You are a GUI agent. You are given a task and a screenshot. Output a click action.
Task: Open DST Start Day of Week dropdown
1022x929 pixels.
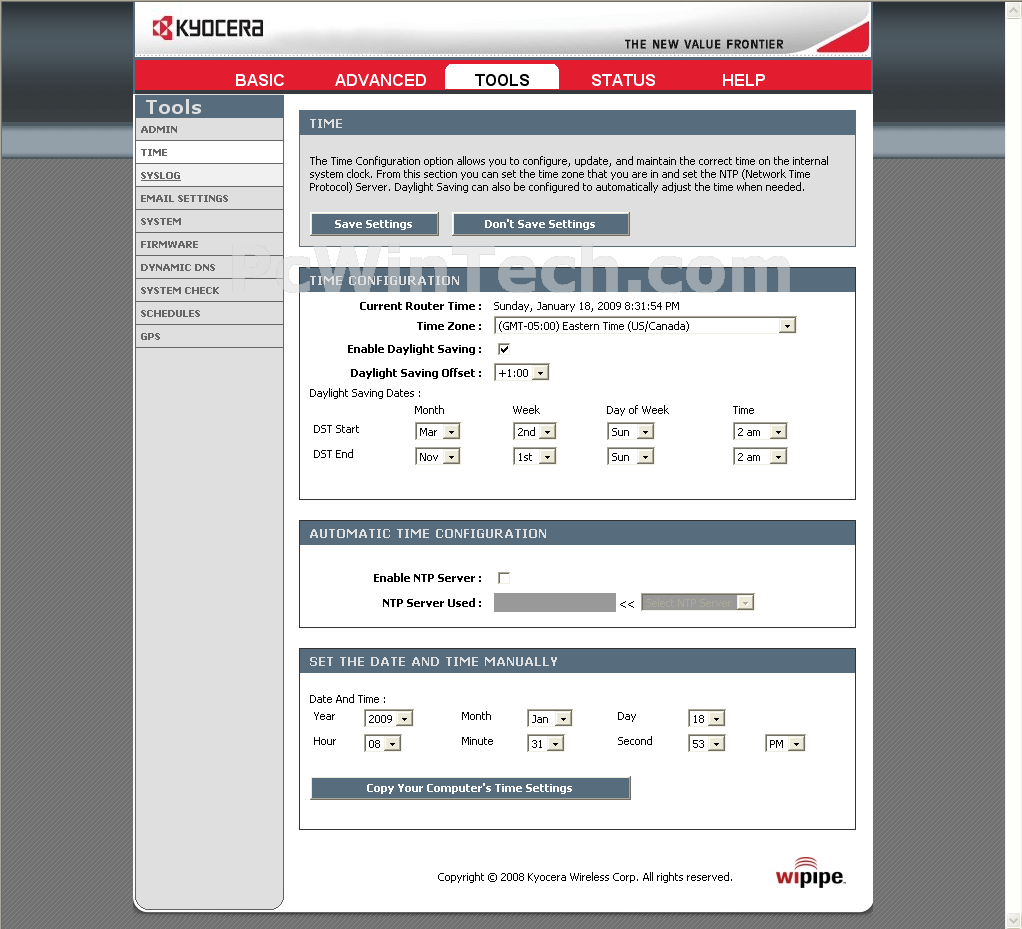click(x=630, y=431)
